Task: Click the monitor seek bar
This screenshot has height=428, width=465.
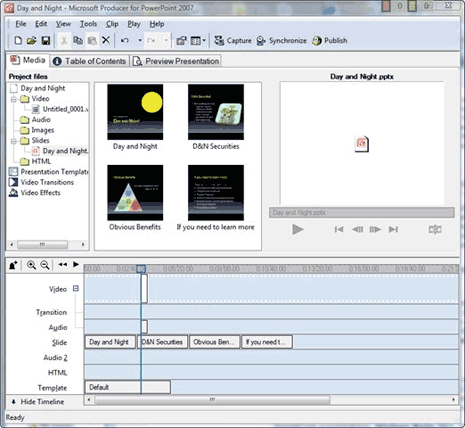Action: coord(362,213)
